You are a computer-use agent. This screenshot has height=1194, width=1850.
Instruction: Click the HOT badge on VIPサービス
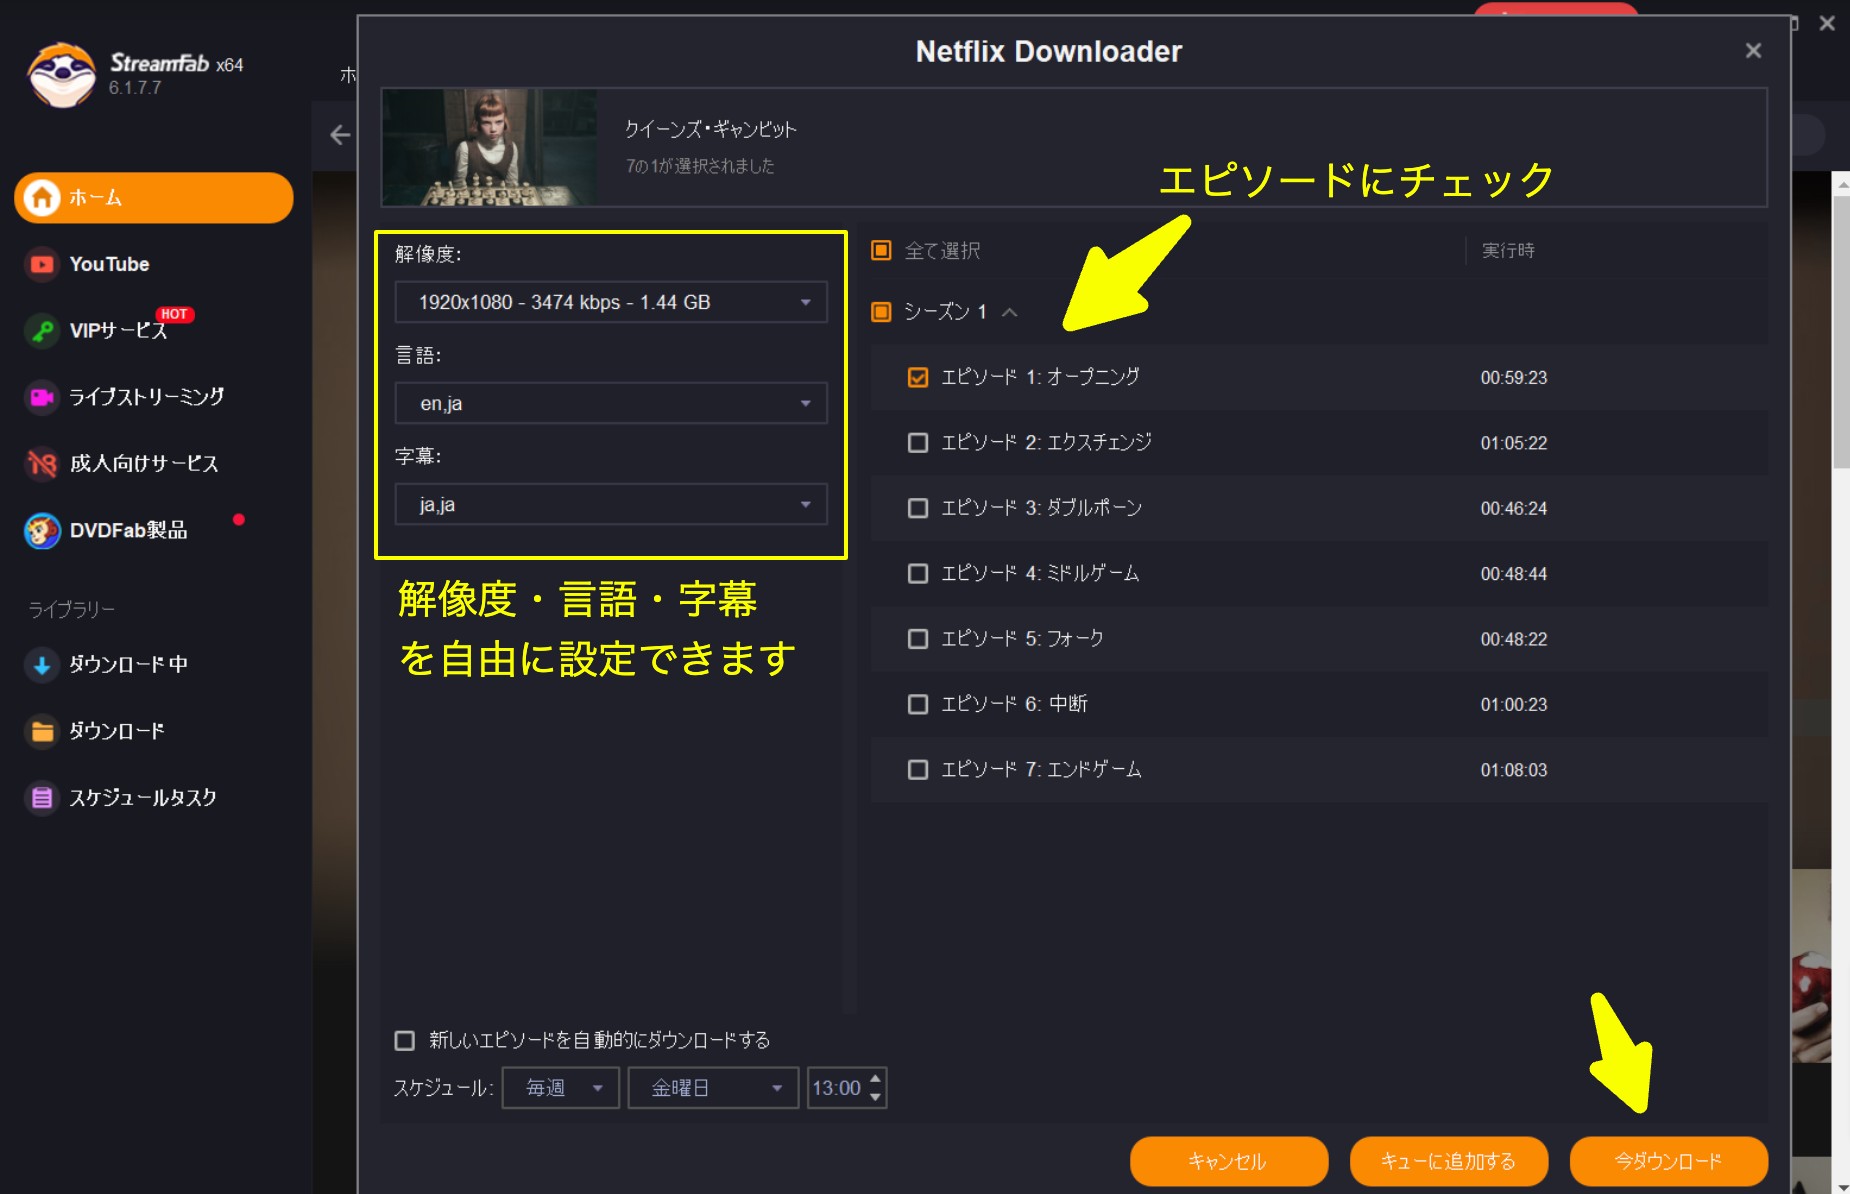(174, 314)
